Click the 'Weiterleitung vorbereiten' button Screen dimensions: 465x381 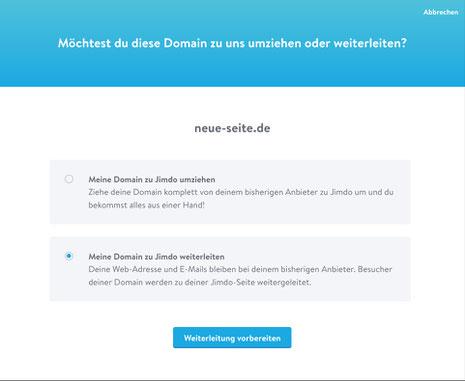point(232,338)
